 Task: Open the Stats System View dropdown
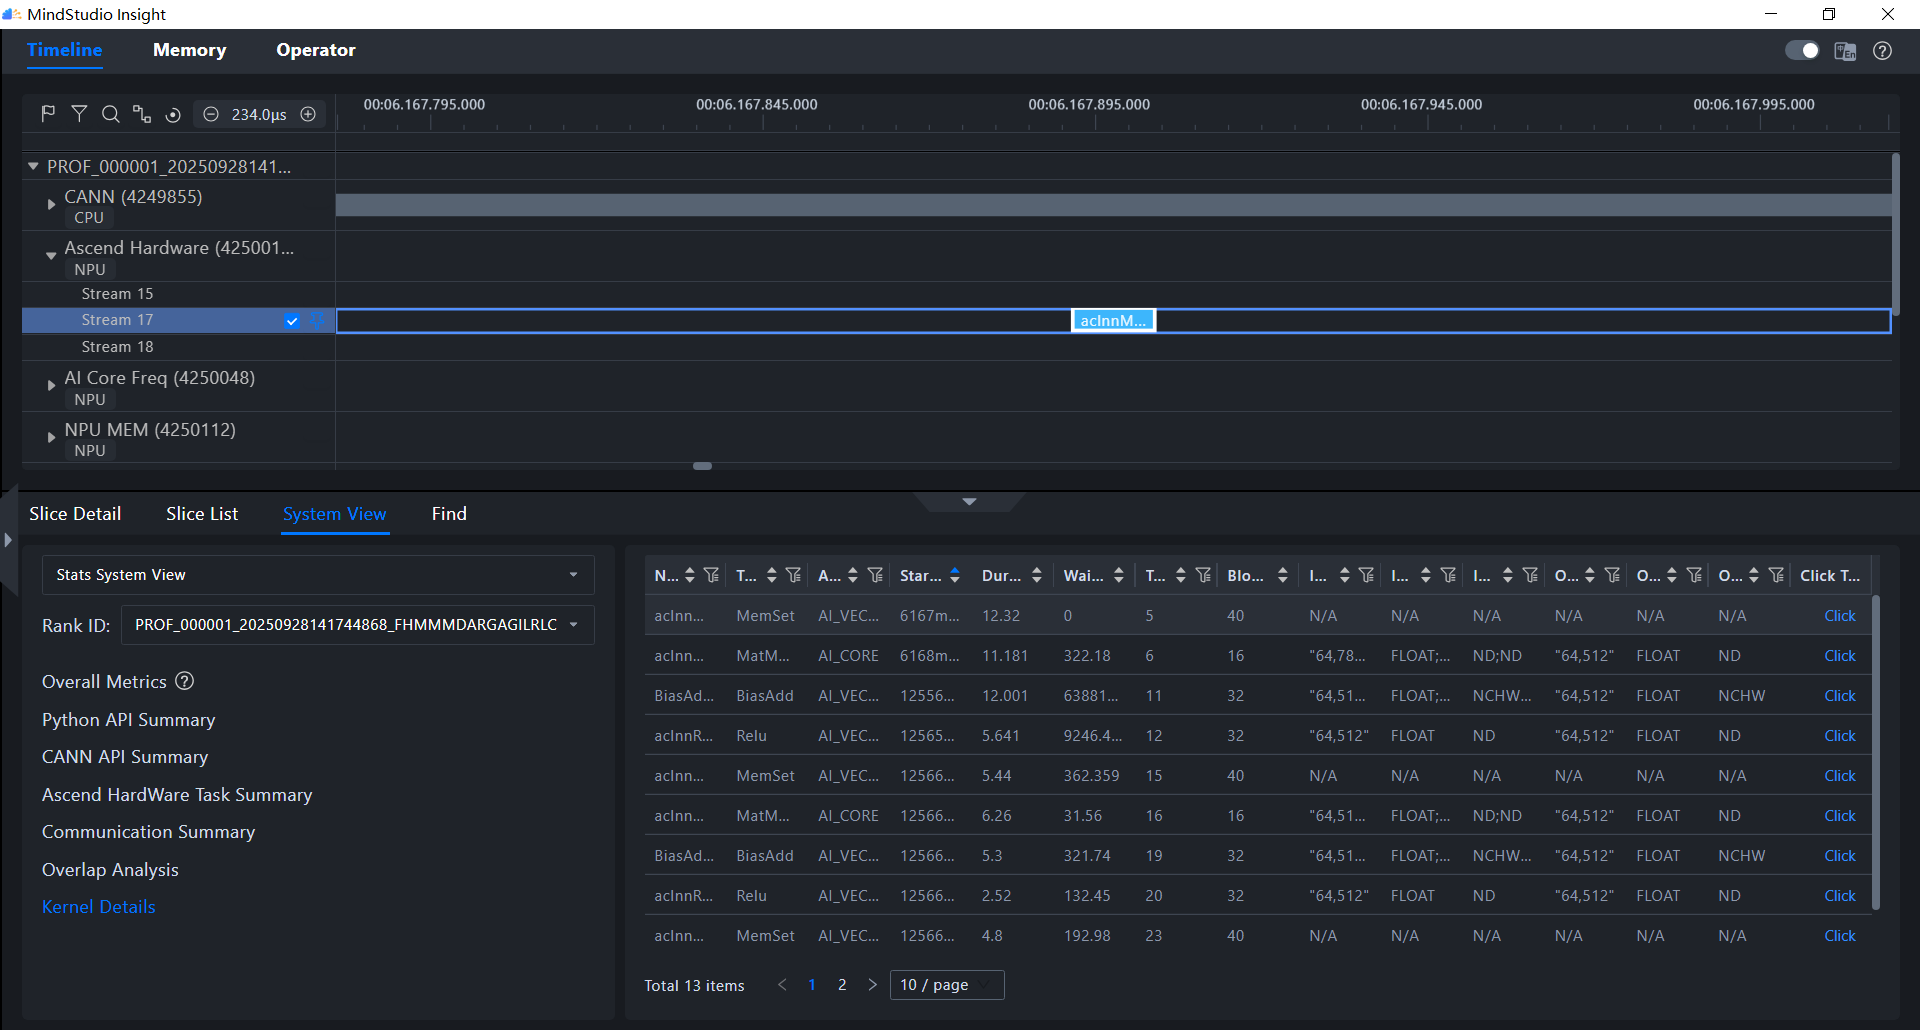pyautogui.click(x=317, y=575)
